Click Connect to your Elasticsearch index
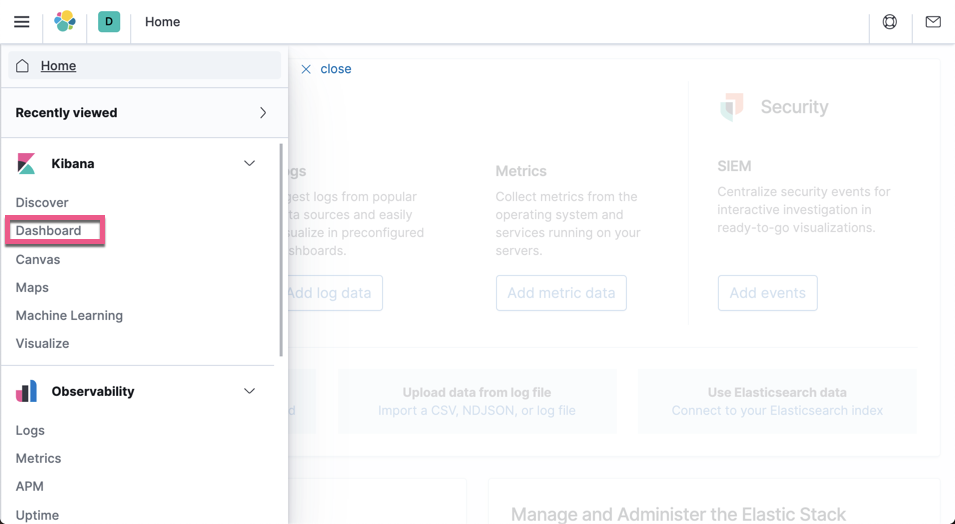The height and width of the screenshot is (524, 955). (x=777, y=411)
